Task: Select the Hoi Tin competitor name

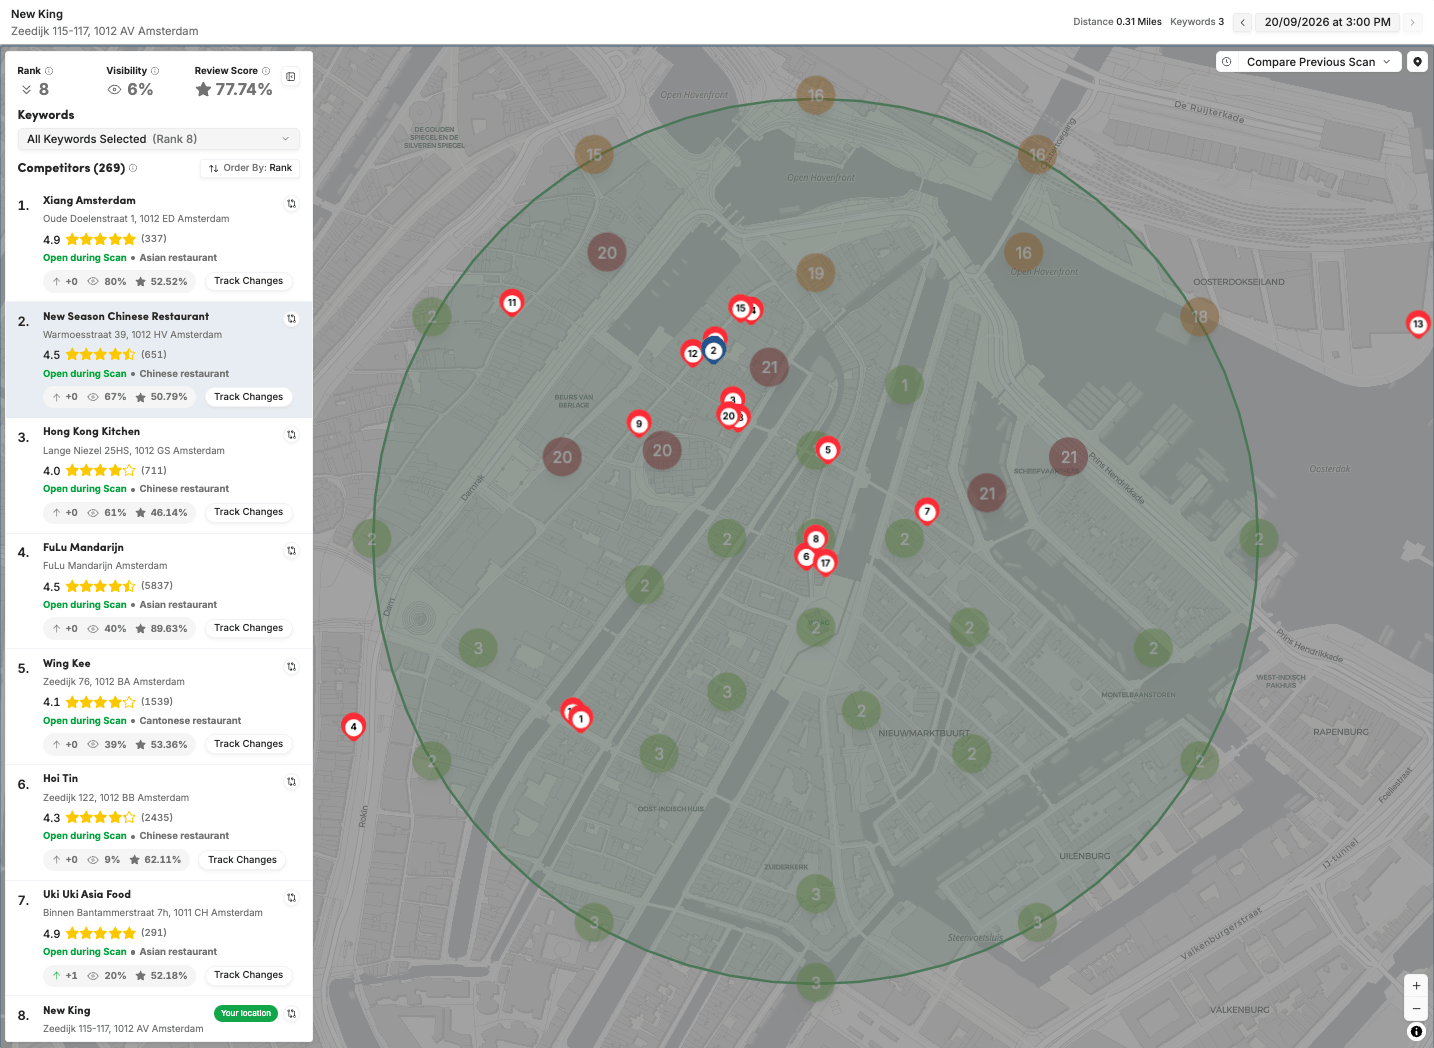Action: pyautogui.click(x=60, y=779)
